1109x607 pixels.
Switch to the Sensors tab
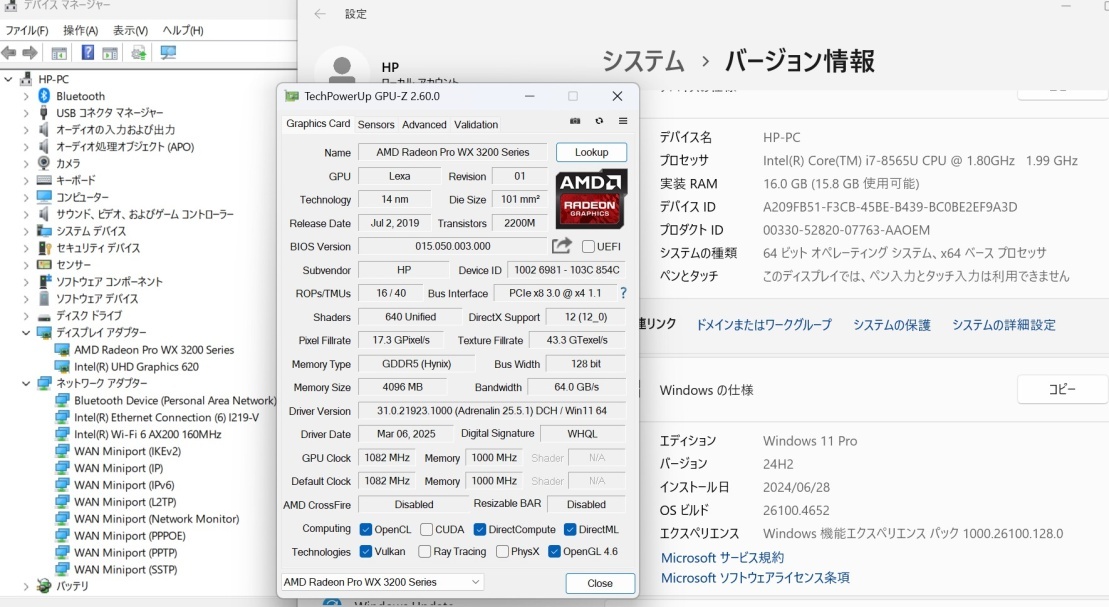click(376, 125)
